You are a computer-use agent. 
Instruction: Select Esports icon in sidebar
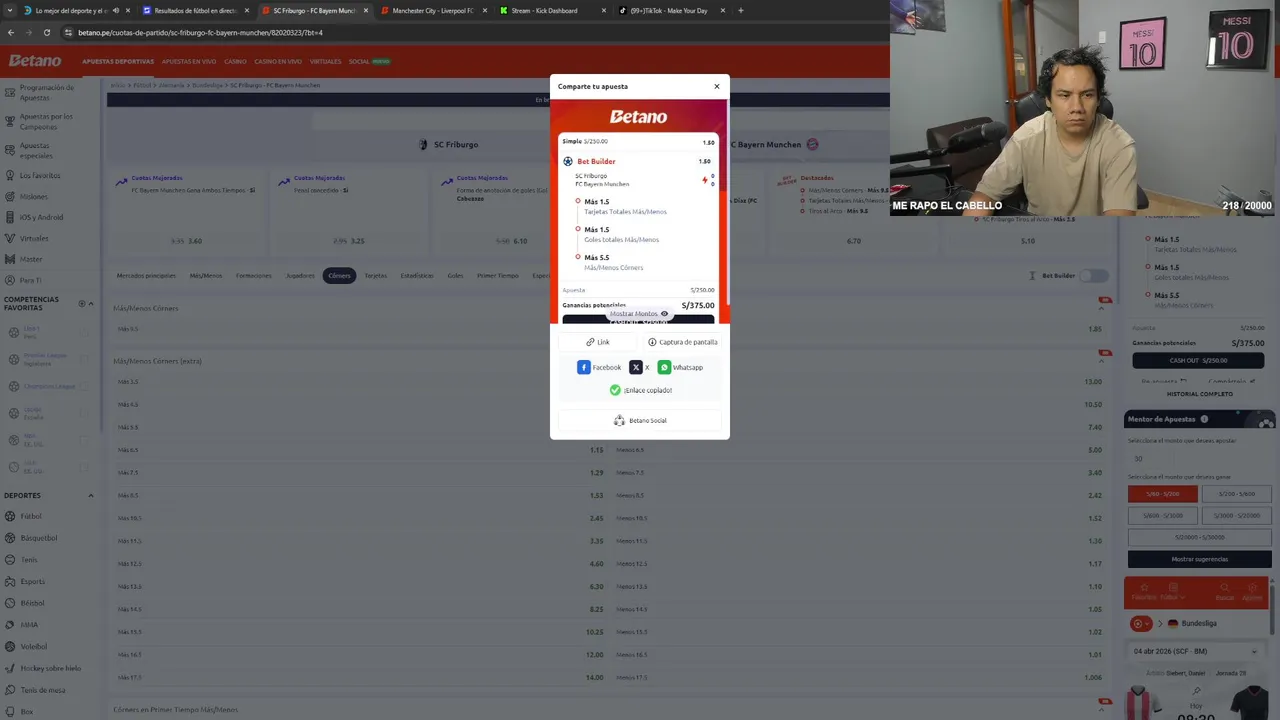coord(10,581)
